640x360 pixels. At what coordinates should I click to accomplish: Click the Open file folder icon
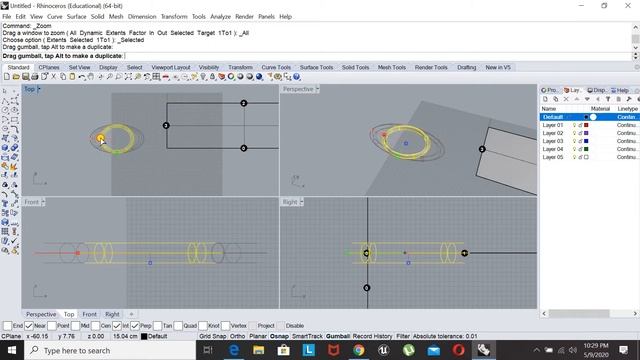coord(16,76)
